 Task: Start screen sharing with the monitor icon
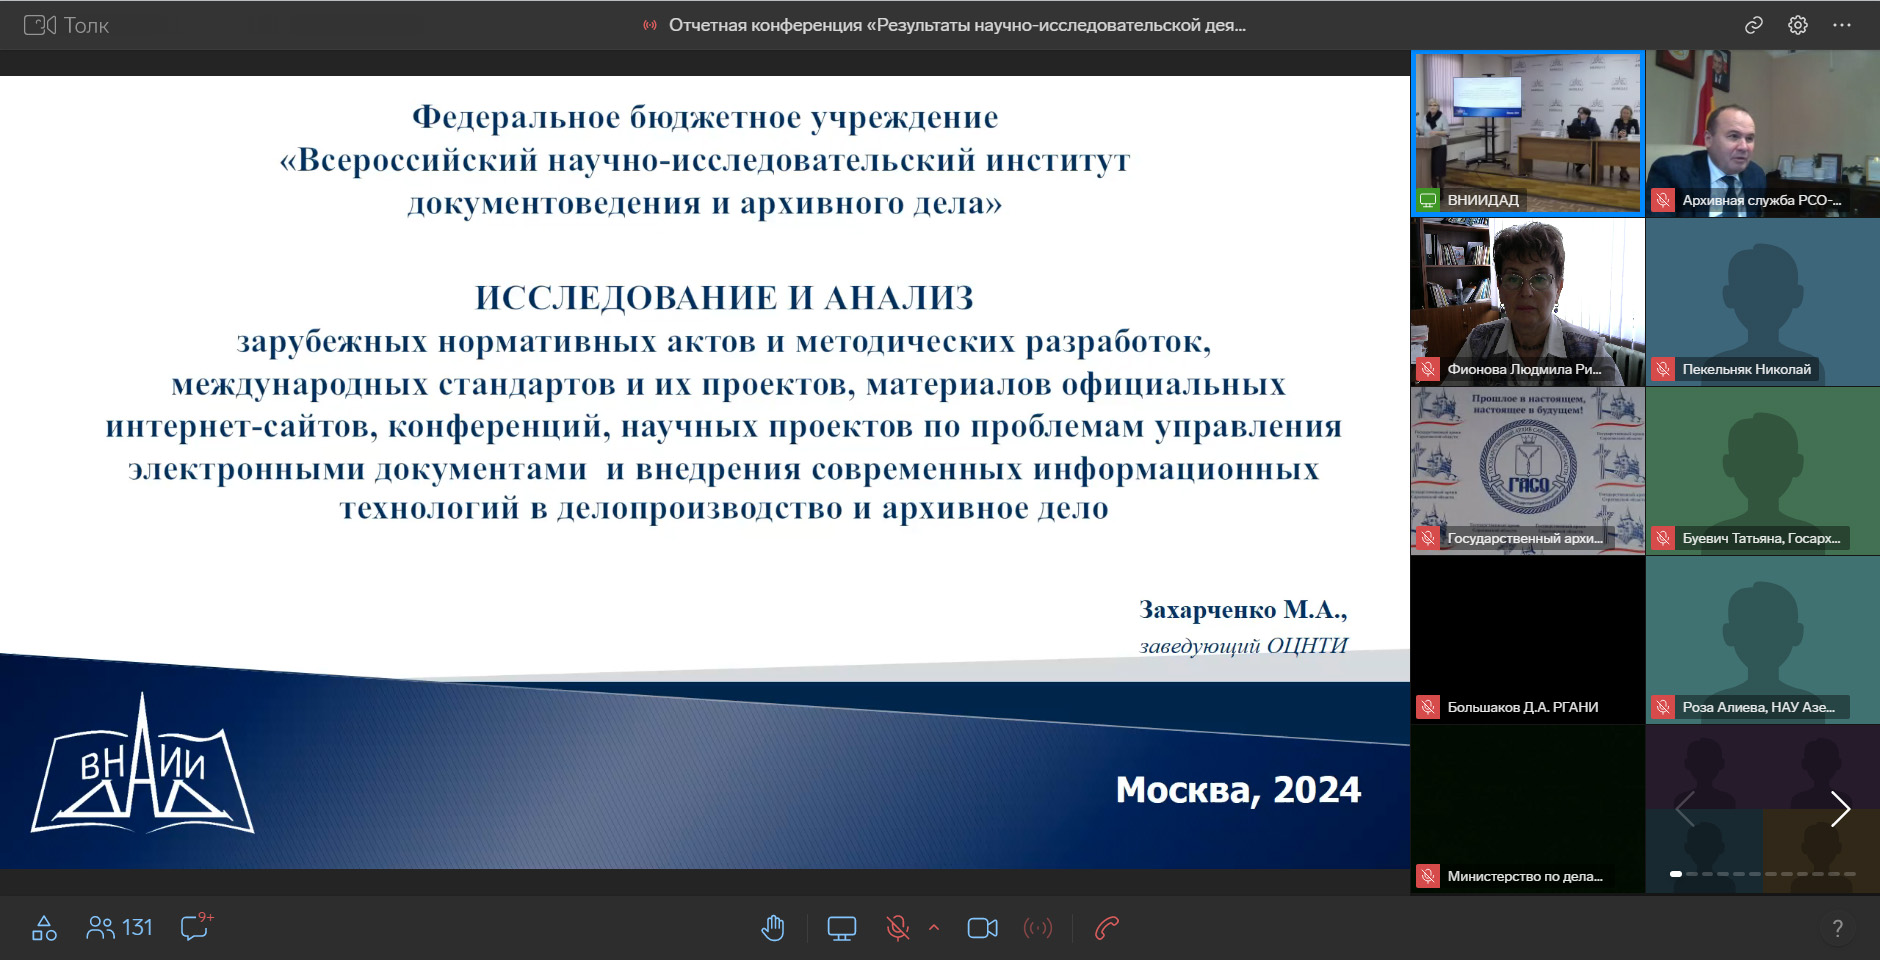point(841,928)
